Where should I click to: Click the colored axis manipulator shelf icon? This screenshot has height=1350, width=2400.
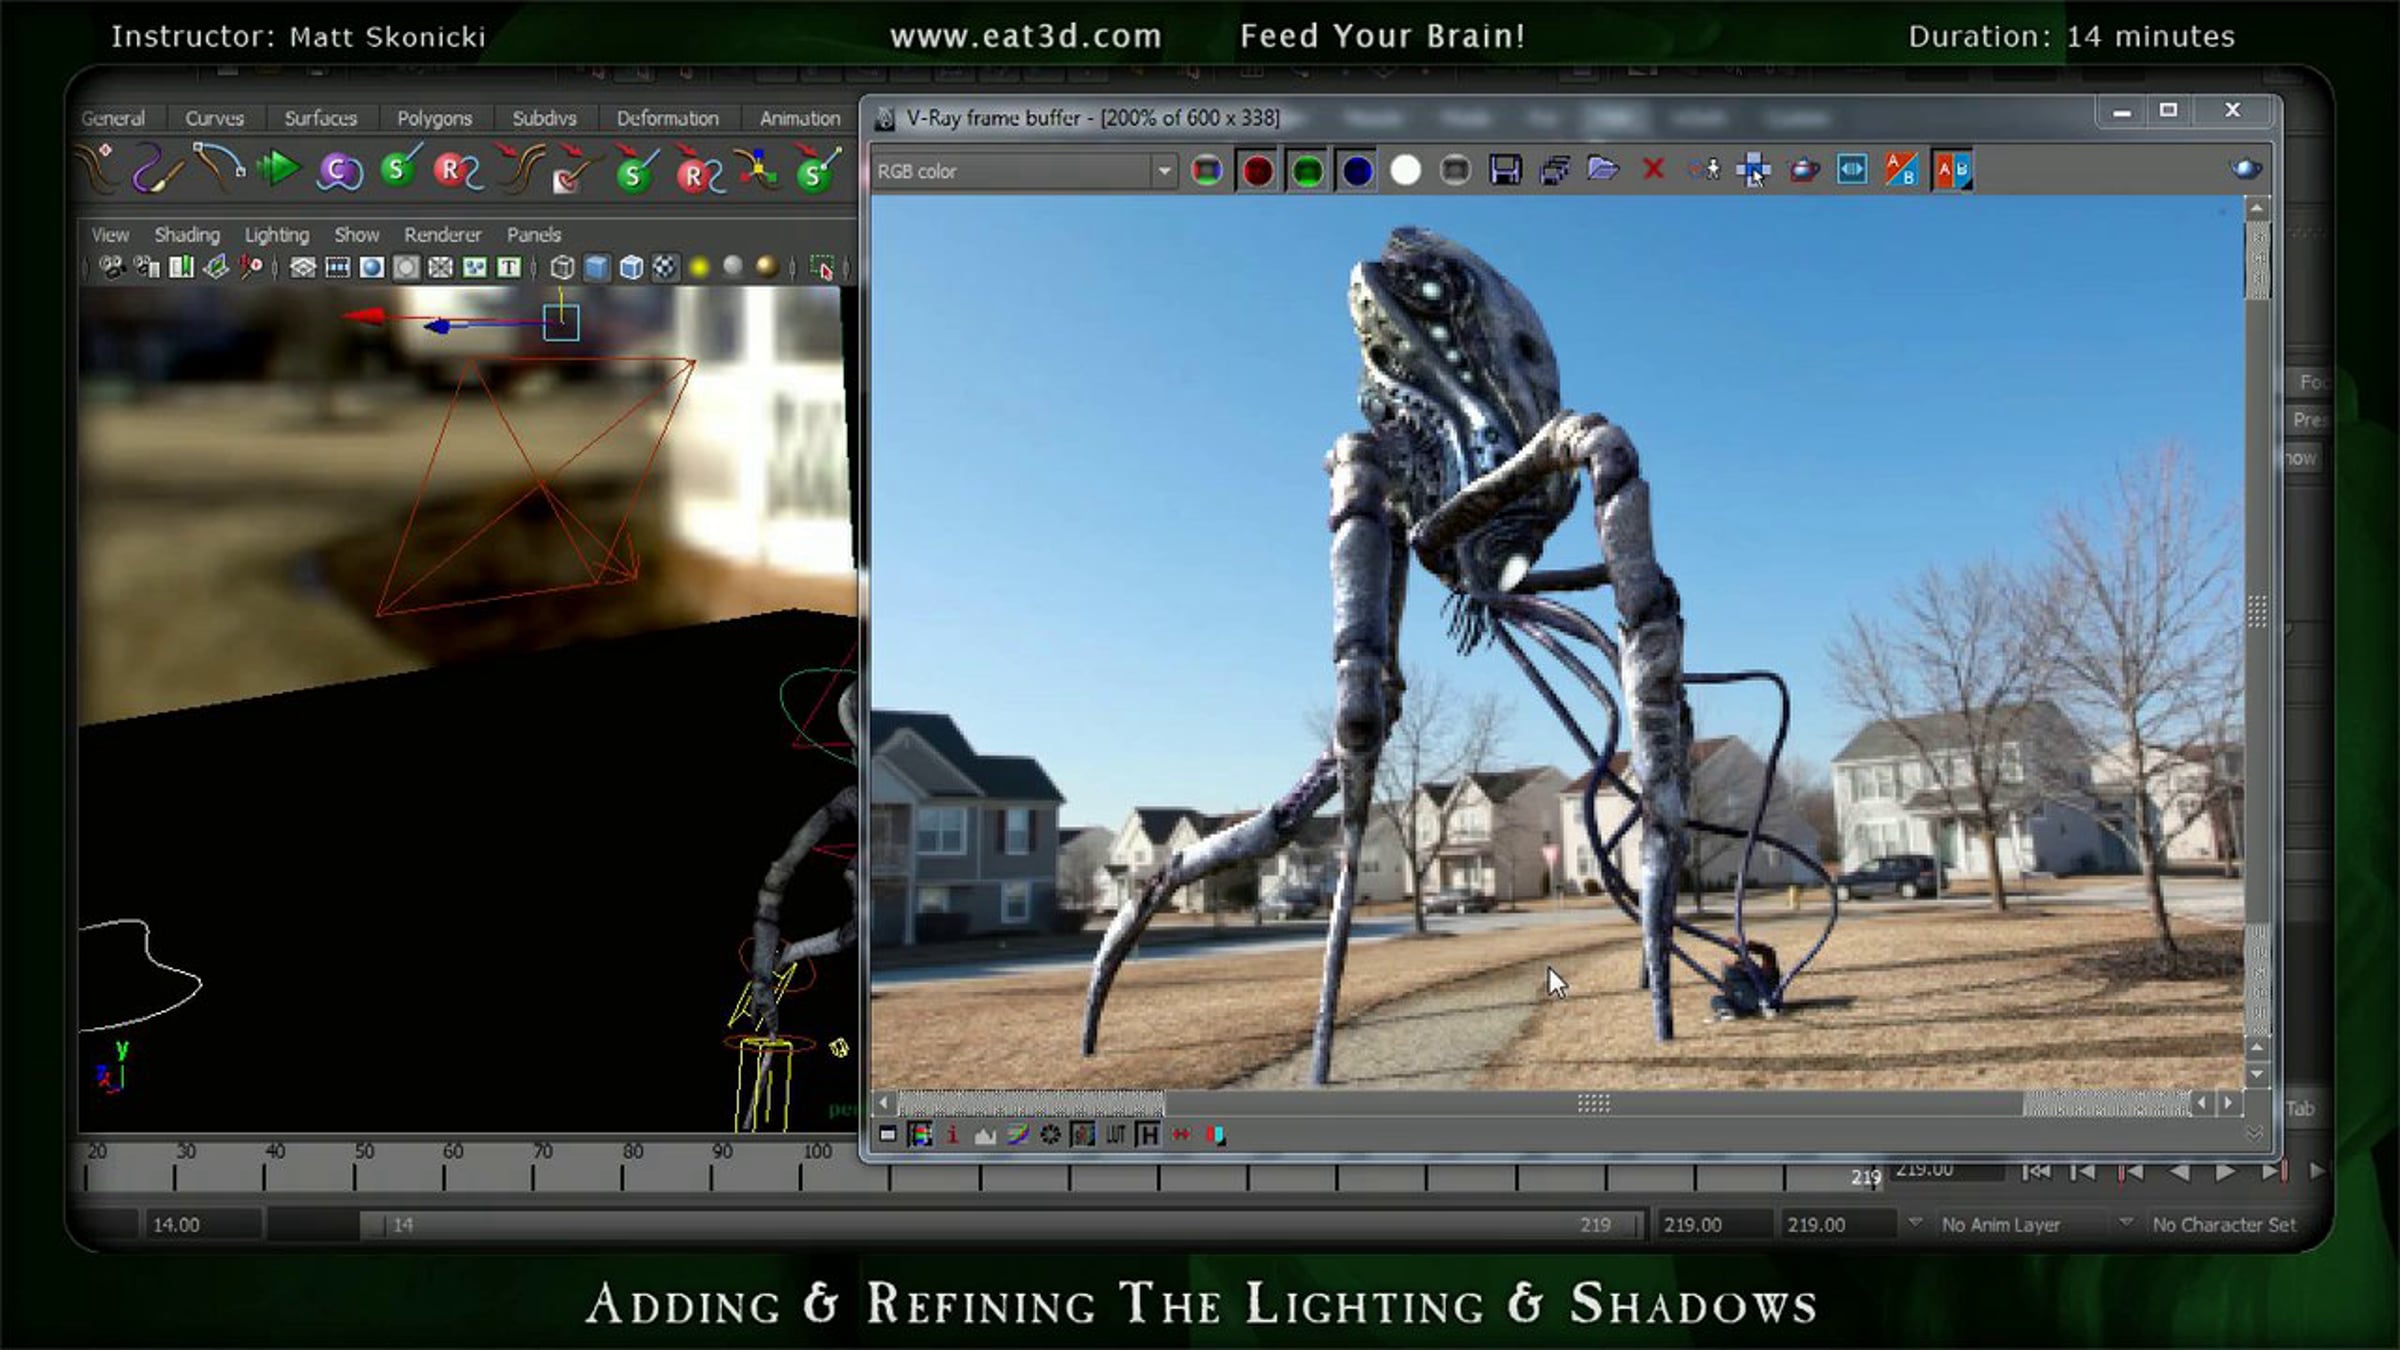(x=757, y=169)
